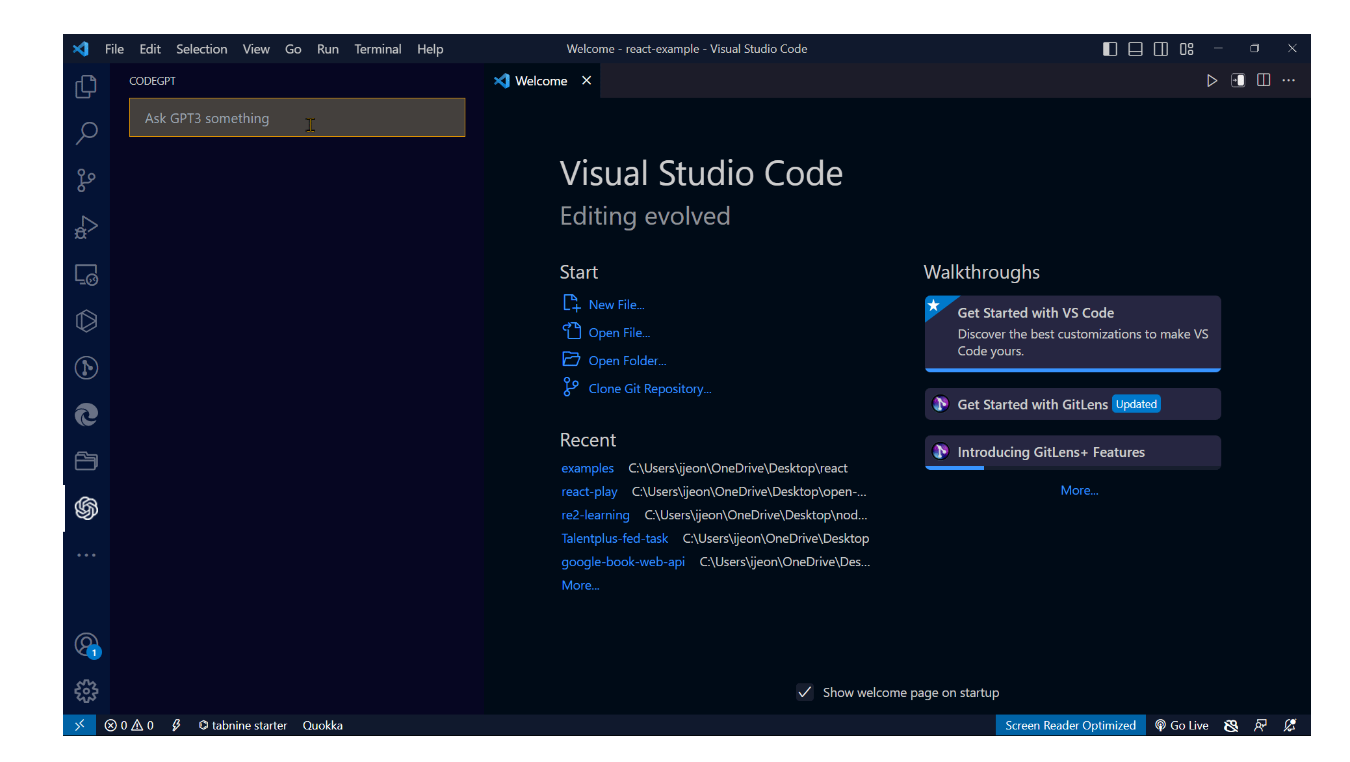Click the CODEGPT panel header
This screenshot has height=762, width=1350.
click(153, 81)
